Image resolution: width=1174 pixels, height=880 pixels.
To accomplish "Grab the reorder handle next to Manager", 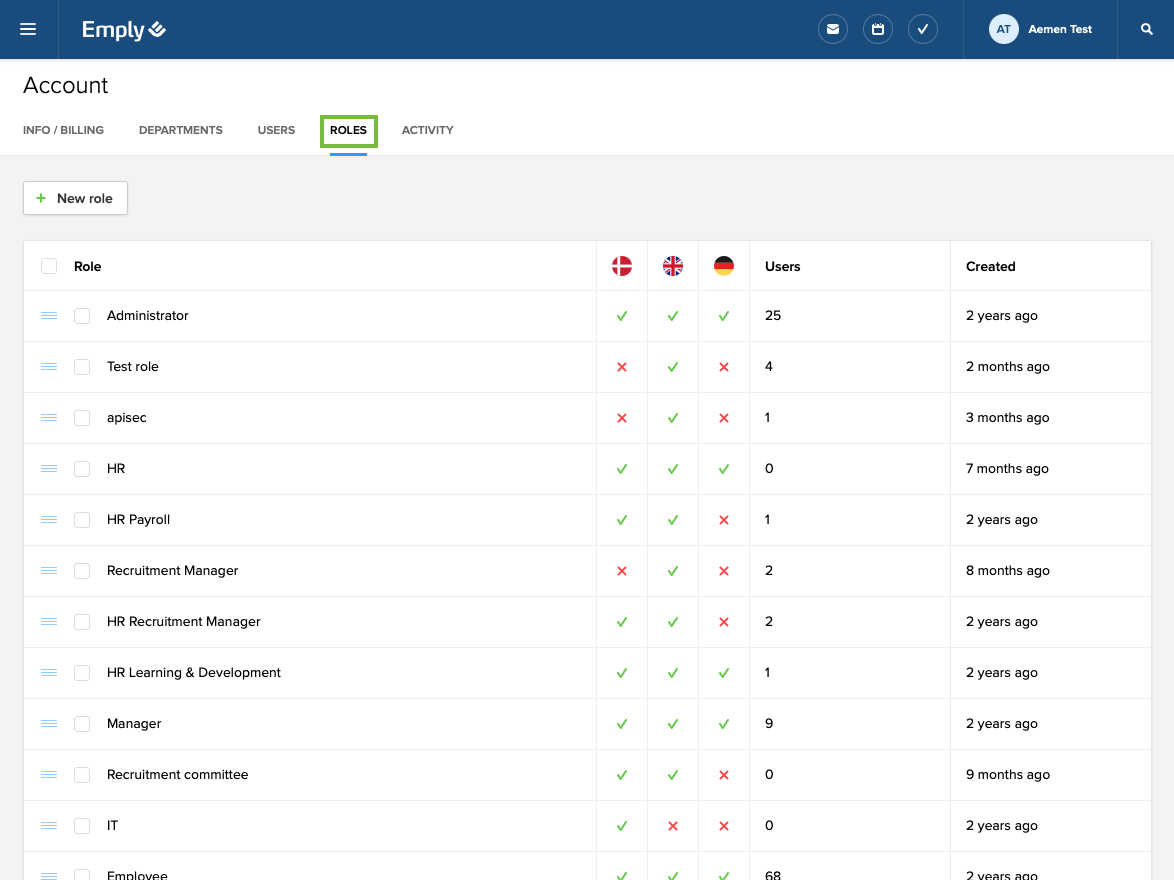I will (x=49, y=723).
